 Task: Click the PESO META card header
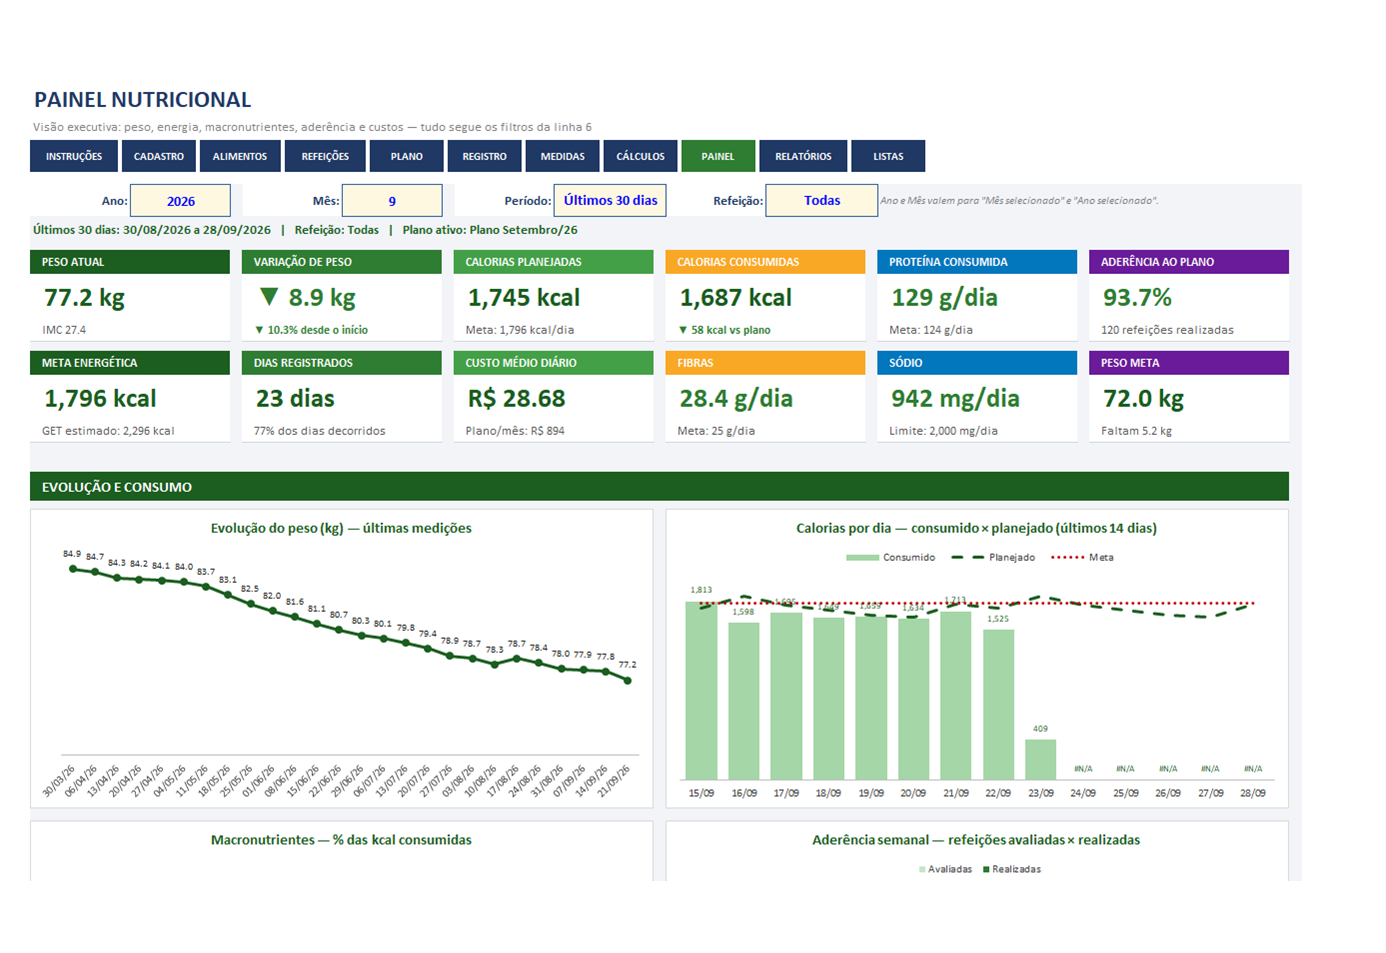[x=1189, y=363]
